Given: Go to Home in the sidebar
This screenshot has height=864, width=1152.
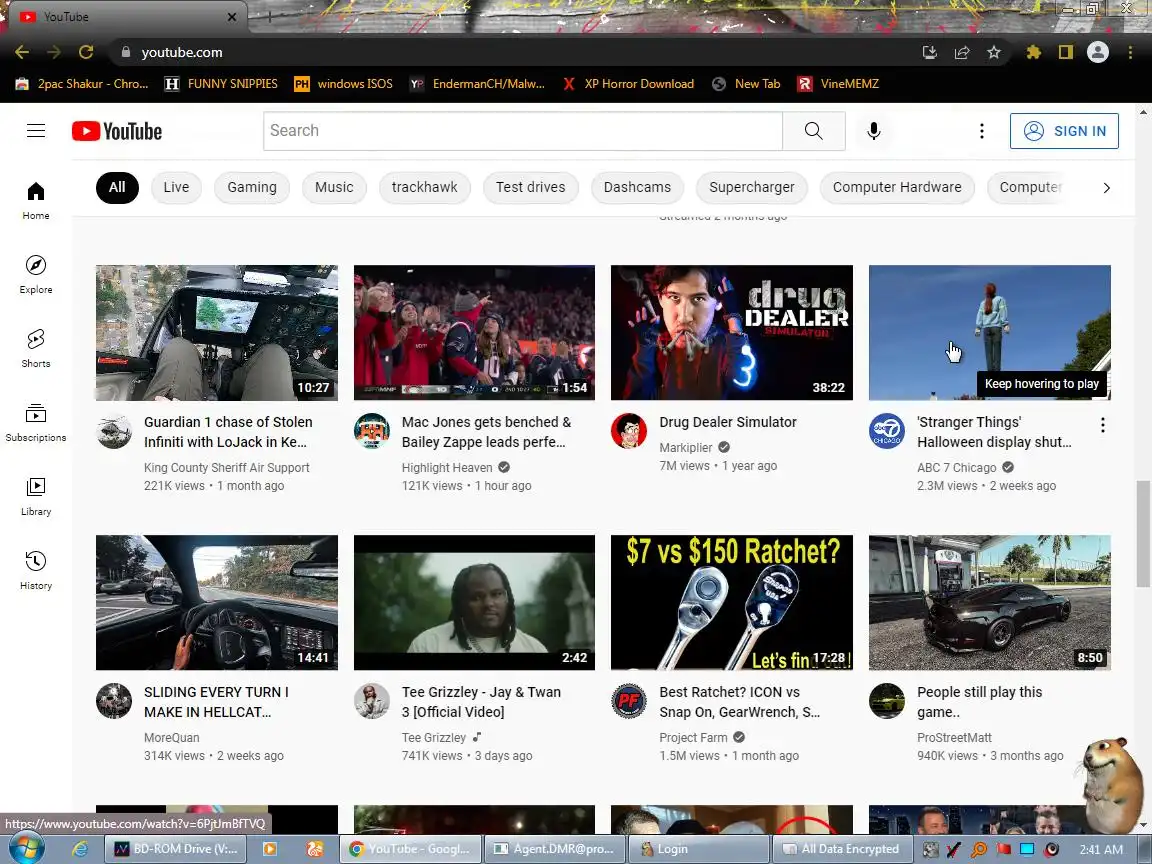Looking at the screenshot, I should click(x=36, y=201).
